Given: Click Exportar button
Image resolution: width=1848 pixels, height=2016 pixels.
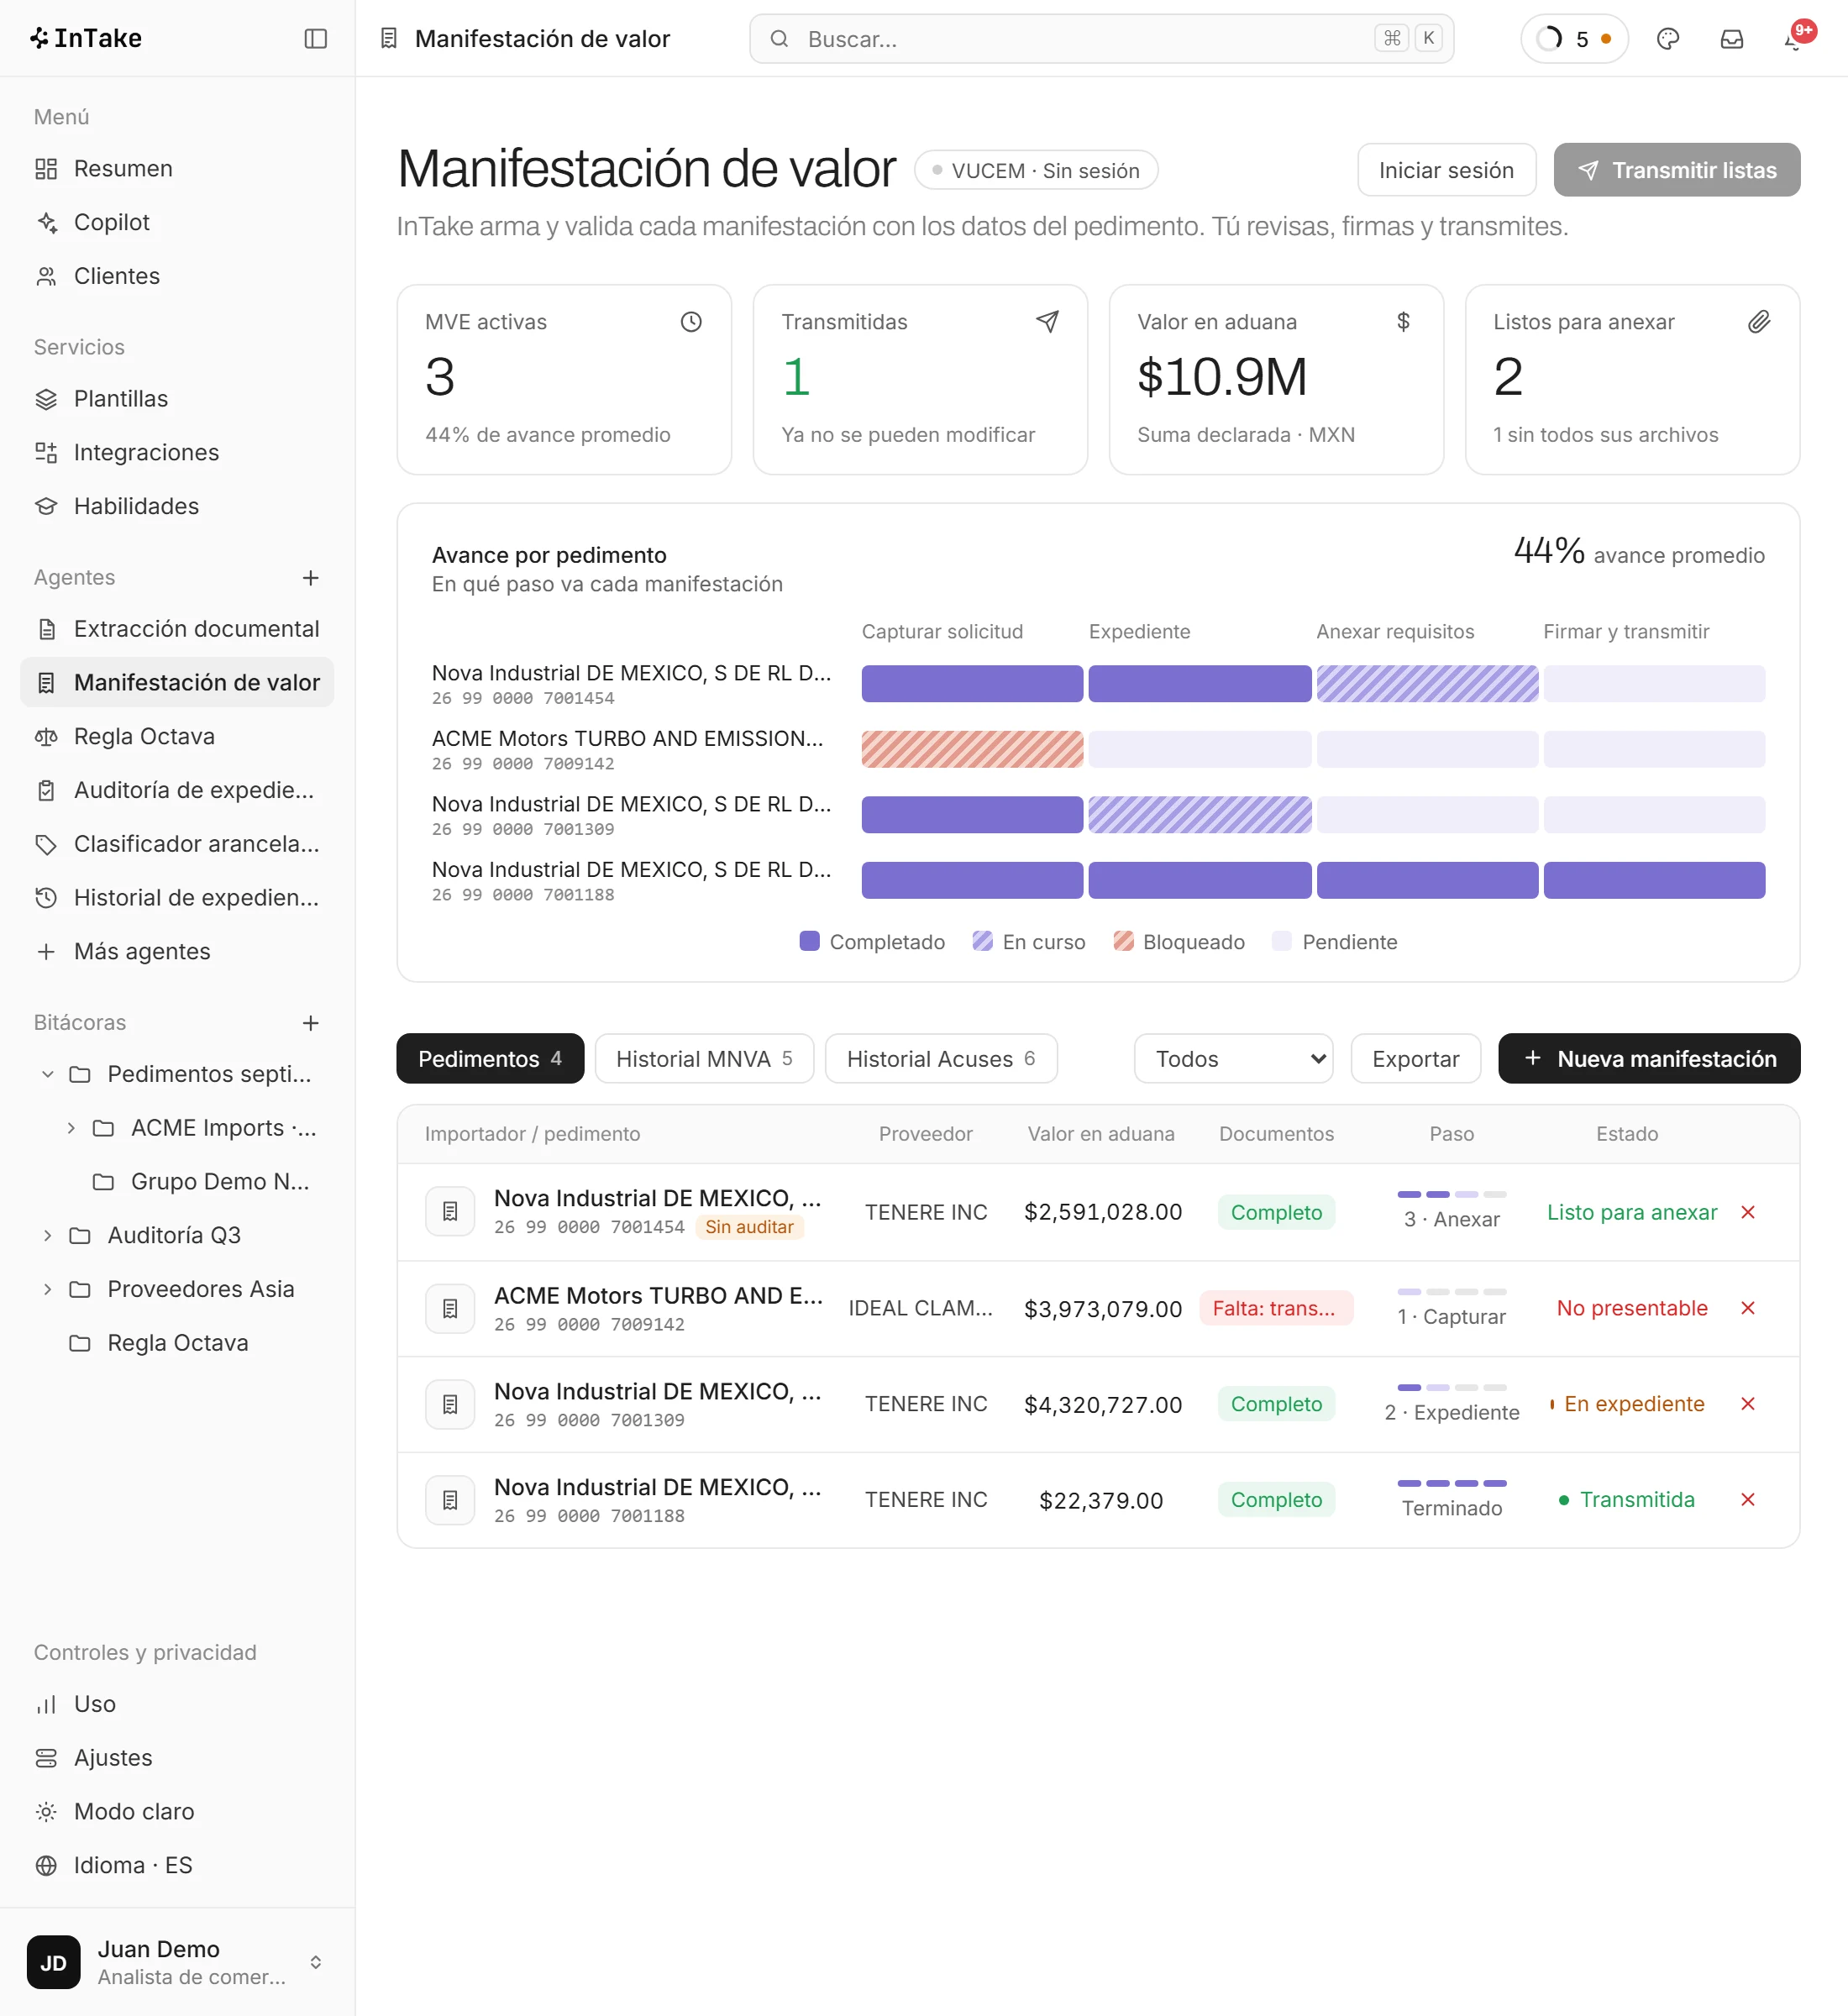Looking at the screenshot, I should [x=1415, y=1058].
